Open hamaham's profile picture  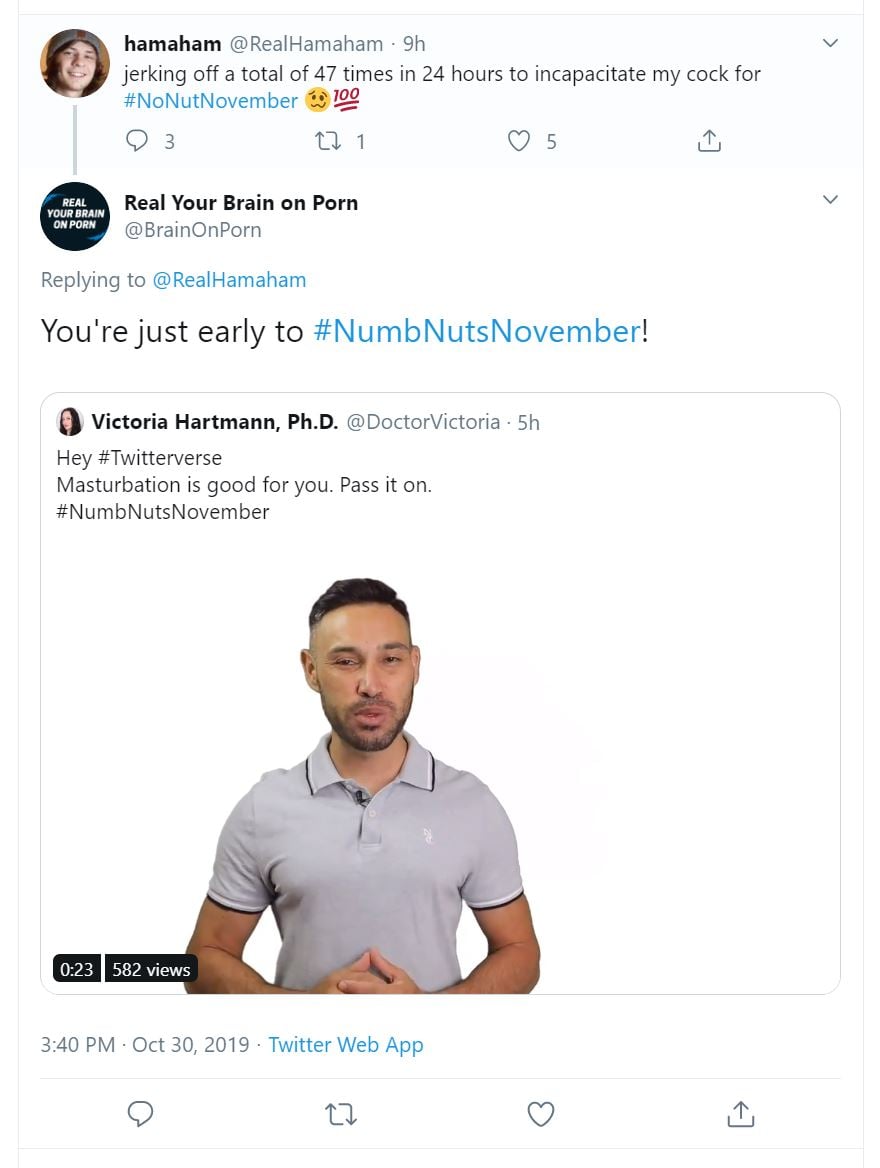click(75, 63)
